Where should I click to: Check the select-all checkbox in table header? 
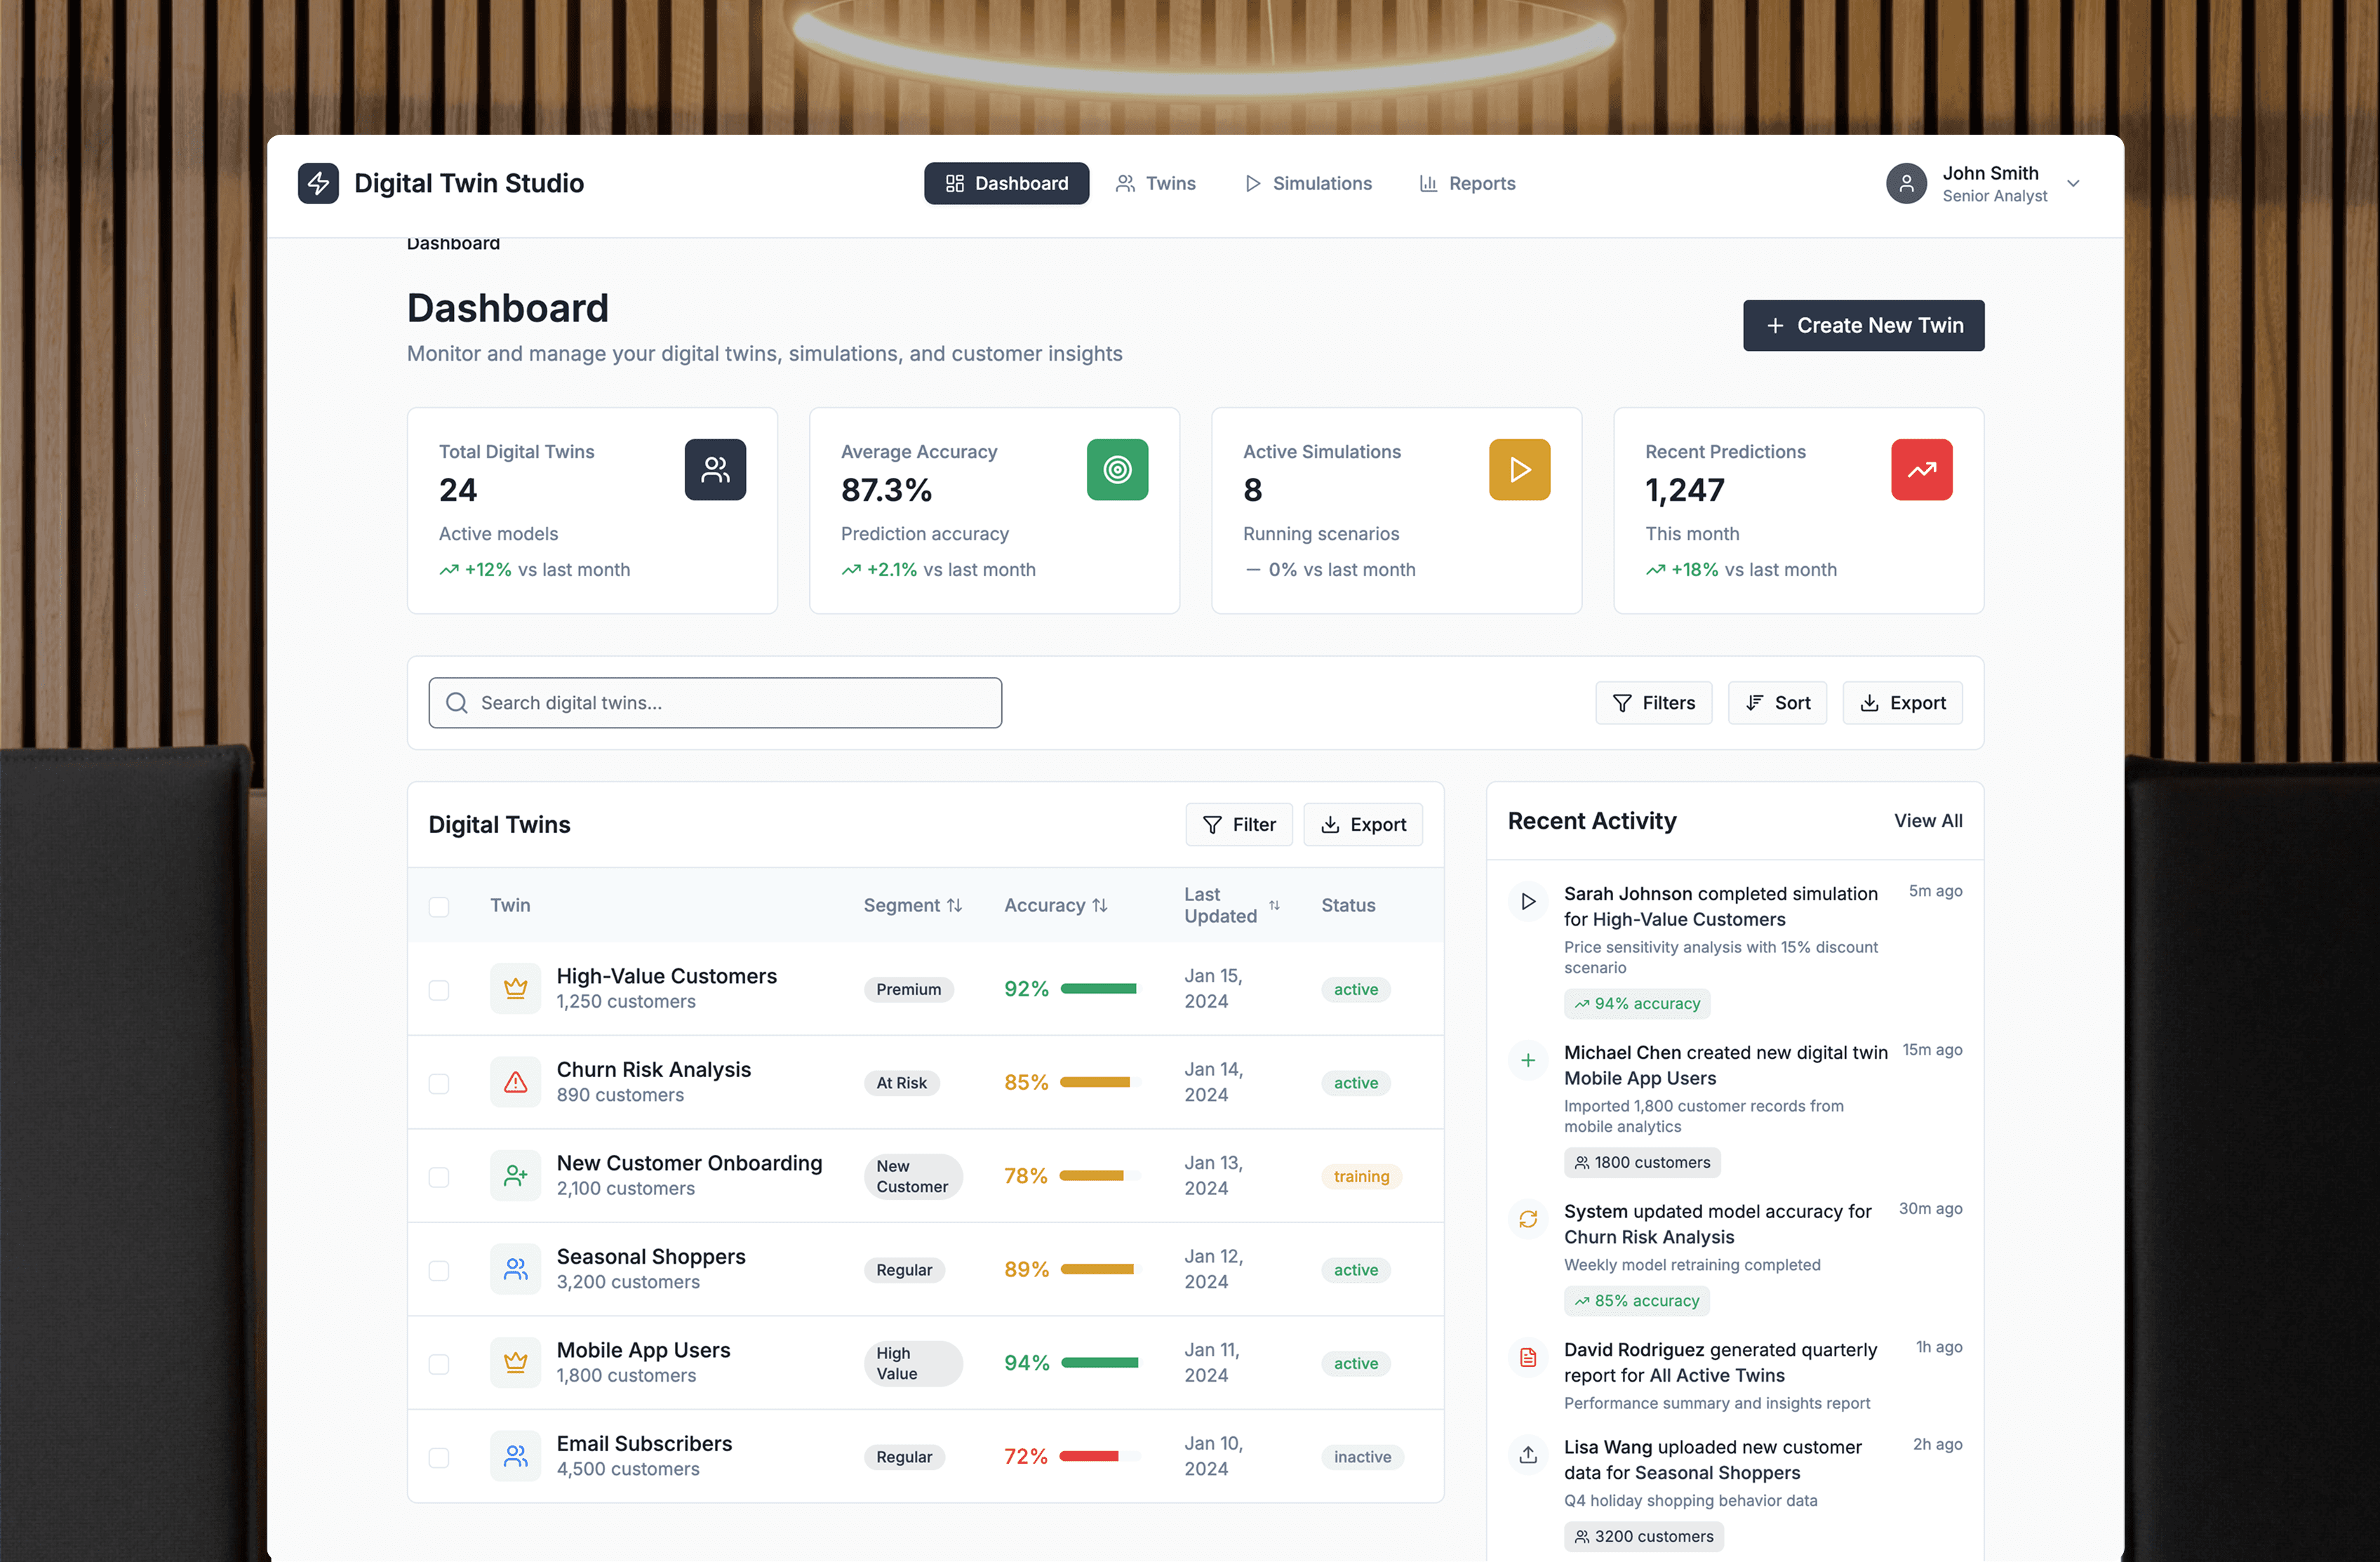coord(439,906)
